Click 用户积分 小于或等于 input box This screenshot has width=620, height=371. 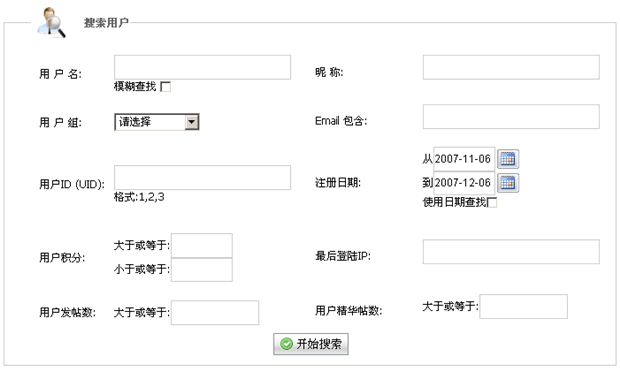tap(202, 270)
